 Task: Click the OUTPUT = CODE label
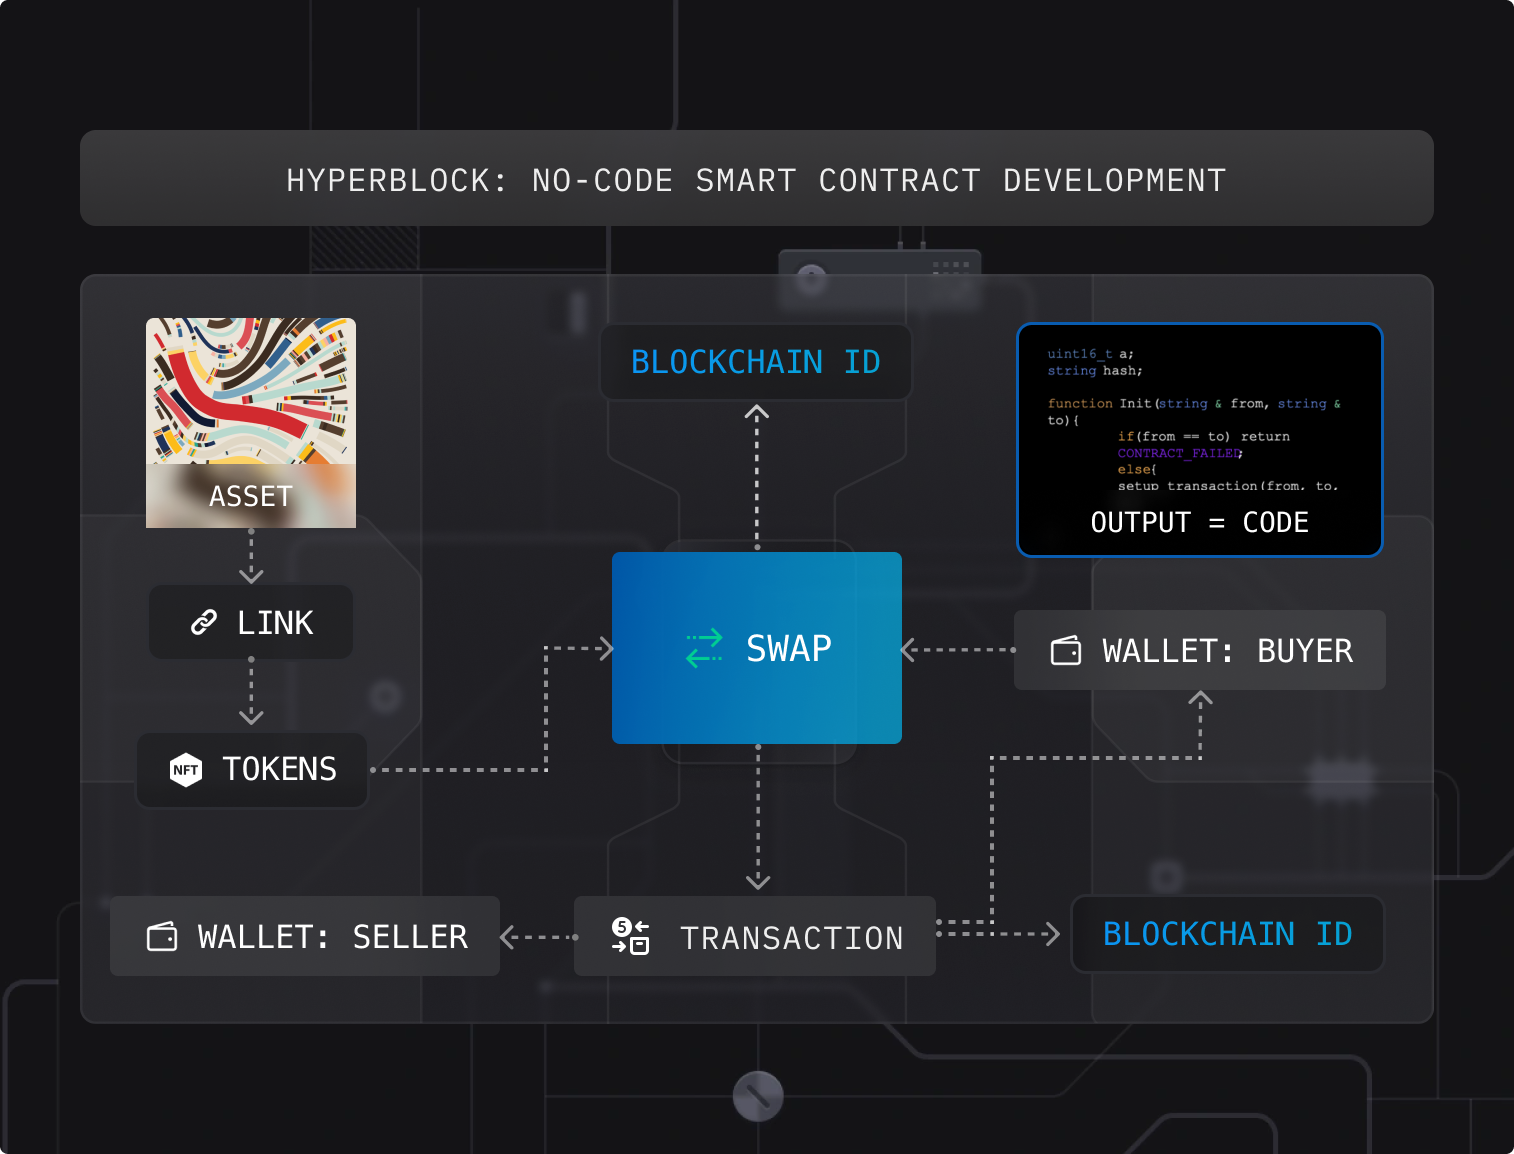tap(1199, 522)
